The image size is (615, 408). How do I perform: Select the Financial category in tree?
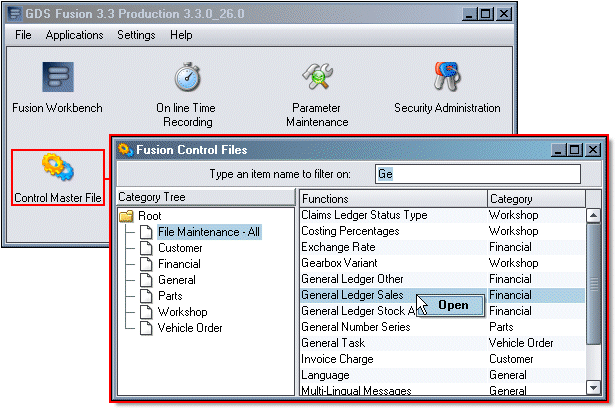[x=179, y=264]
